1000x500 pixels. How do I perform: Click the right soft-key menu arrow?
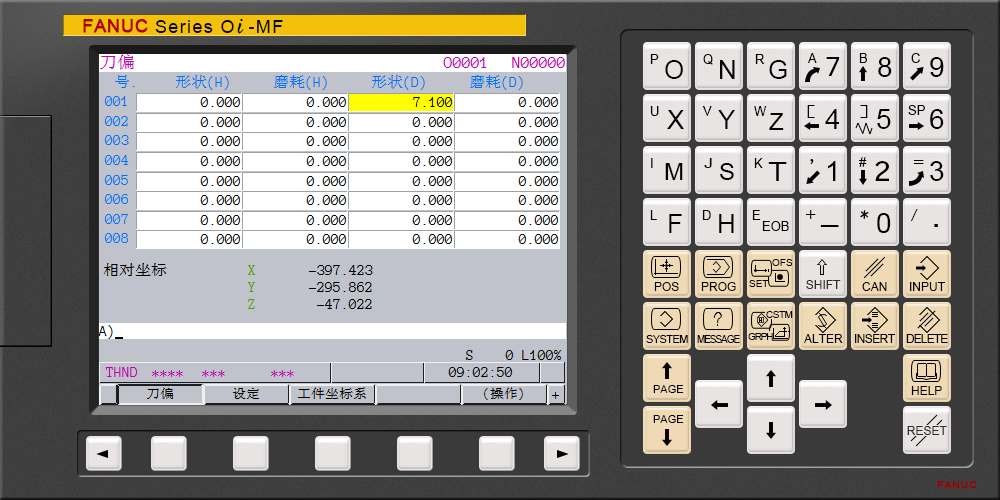pyautogui.click(x=561, y=453)
